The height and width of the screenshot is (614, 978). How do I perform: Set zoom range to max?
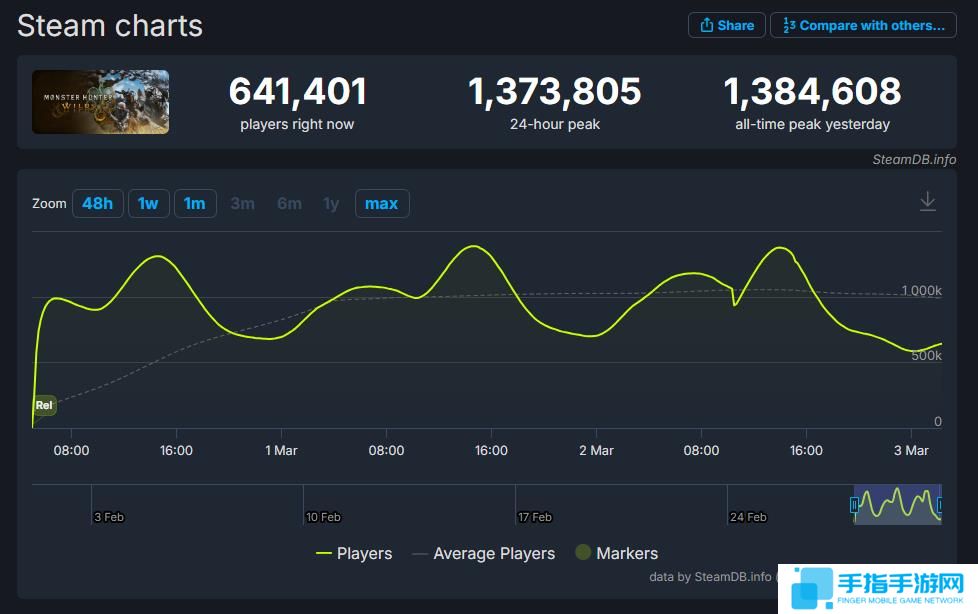[381, 204]
